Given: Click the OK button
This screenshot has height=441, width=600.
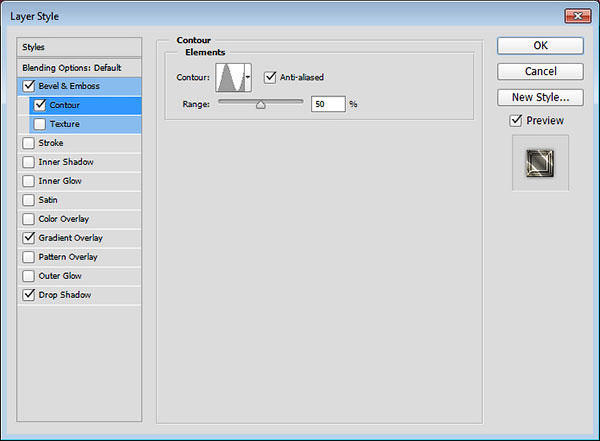Looking at the screenshot, I should pyautogui.click(x=540, y=46).
